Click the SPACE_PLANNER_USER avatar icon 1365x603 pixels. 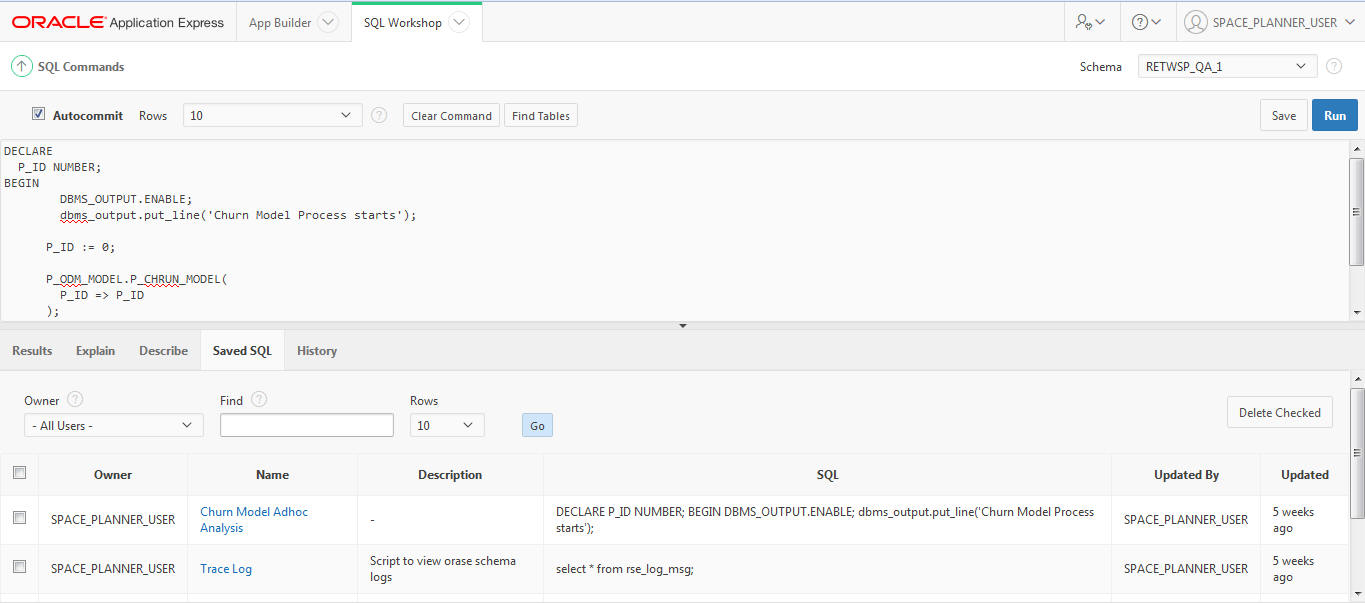coord(1195,22)
